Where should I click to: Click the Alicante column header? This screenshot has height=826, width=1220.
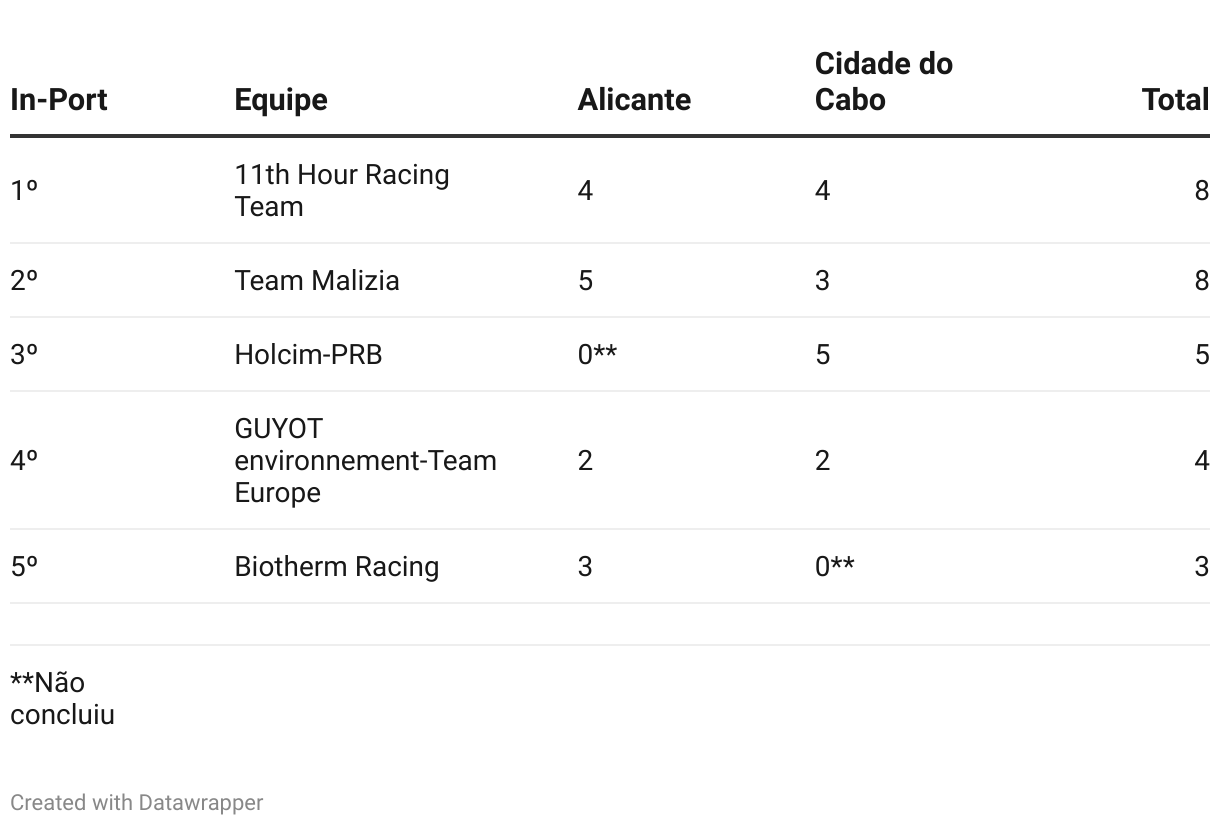click(x=634, y=100)
